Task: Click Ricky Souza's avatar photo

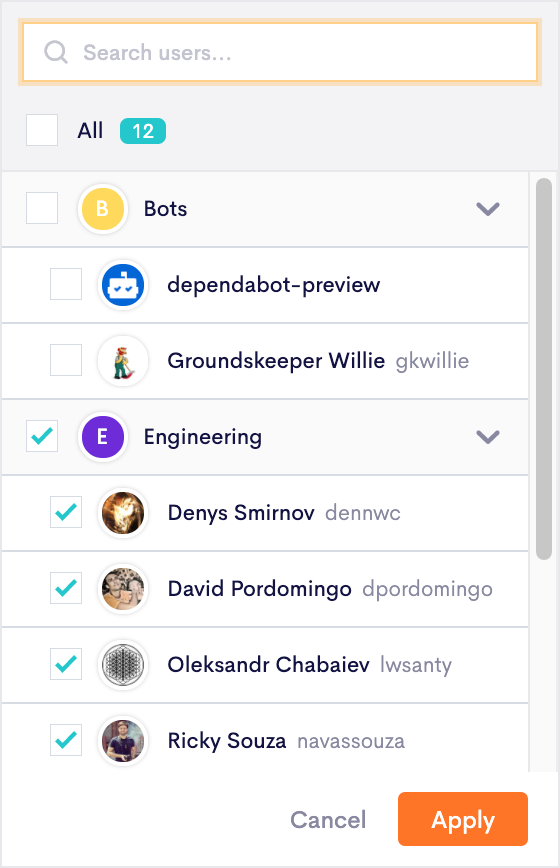Action: [123, 741]
